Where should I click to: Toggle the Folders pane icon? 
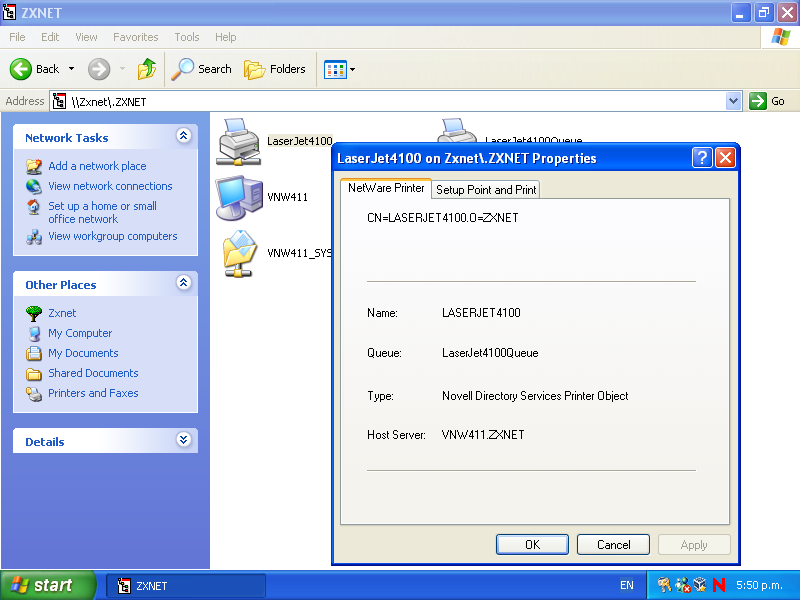(x=254, y=69)
